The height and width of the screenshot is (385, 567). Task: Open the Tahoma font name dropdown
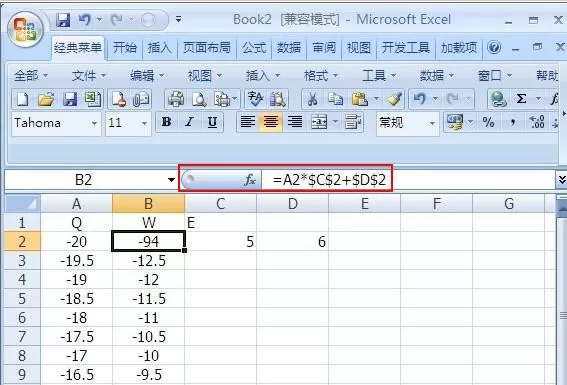pyautogui.click(x=94, y=123)
